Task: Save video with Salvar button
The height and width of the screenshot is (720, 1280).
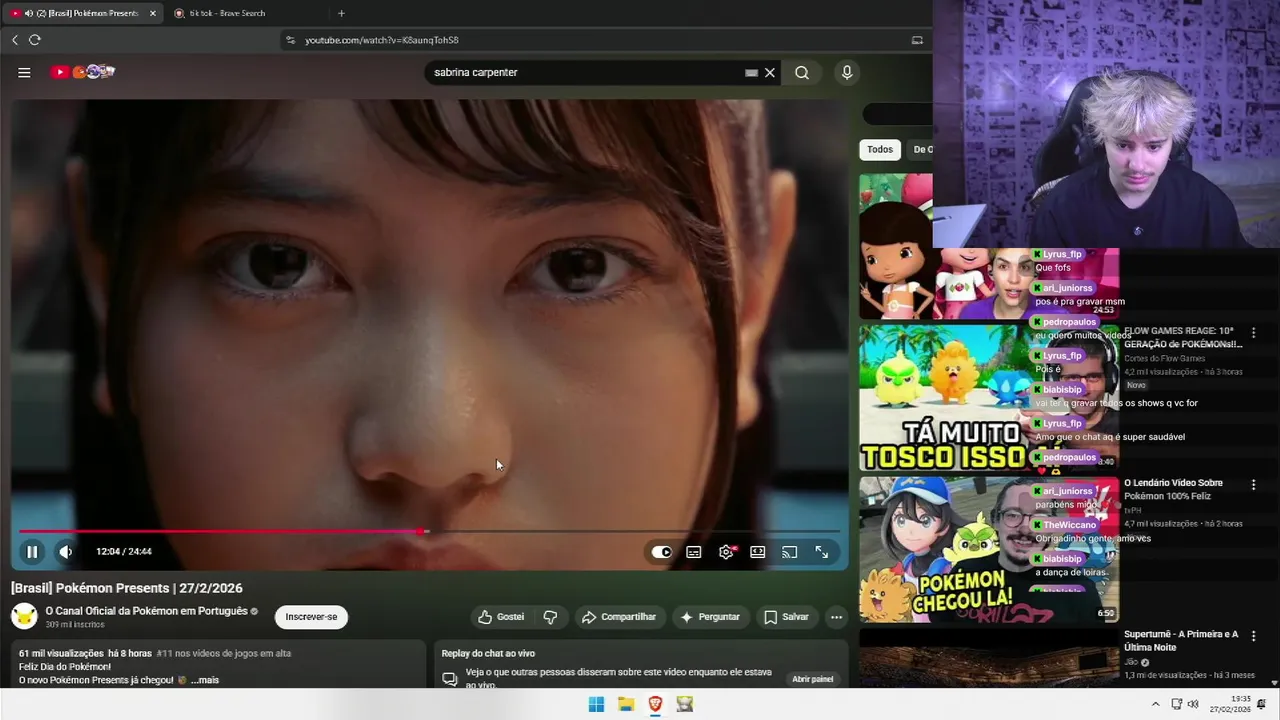Action: pyautogui.click(x=786, y=617)
